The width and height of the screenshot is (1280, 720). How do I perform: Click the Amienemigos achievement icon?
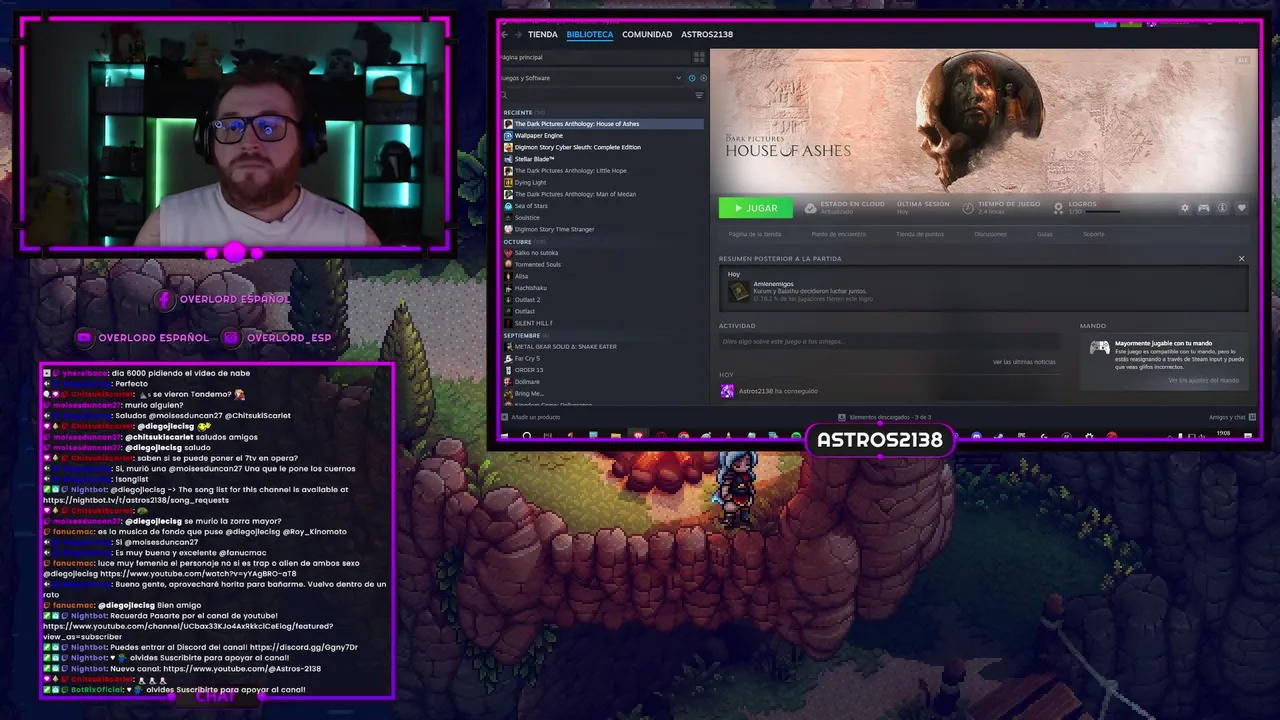[x=739, y=291]
